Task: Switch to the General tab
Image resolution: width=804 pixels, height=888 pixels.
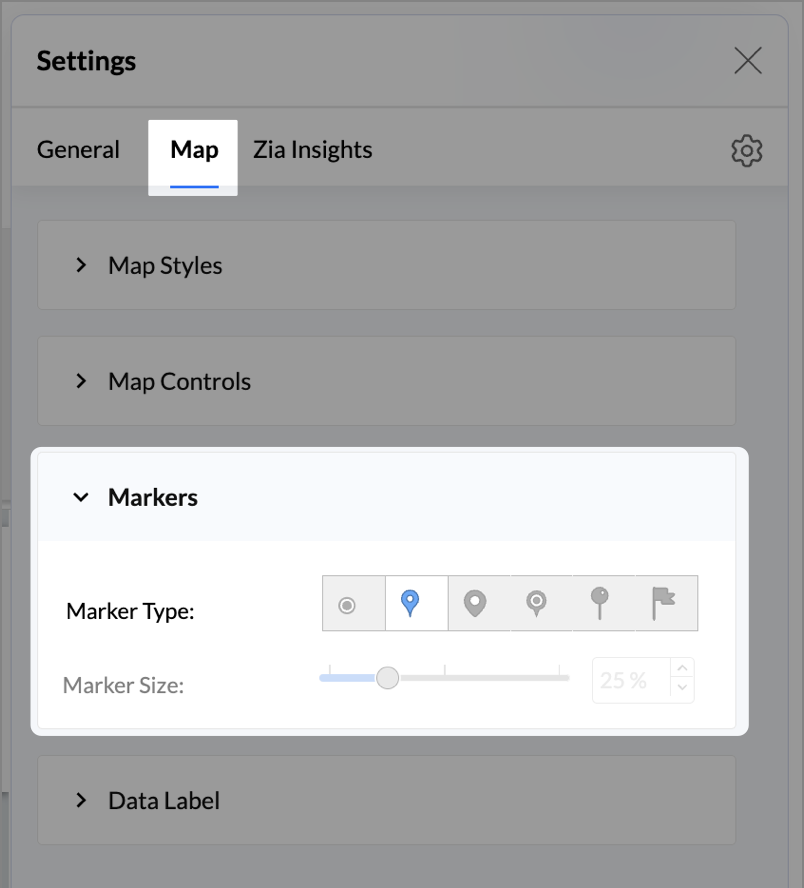Action: pos(78,150)
